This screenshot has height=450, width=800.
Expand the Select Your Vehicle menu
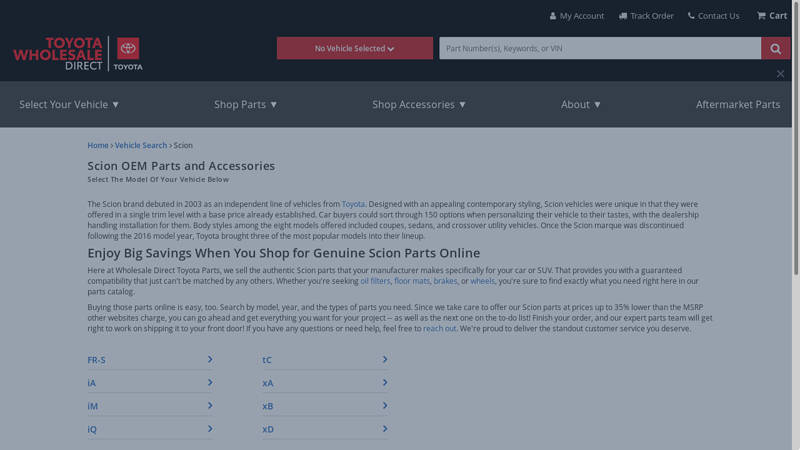click(69, 104)
